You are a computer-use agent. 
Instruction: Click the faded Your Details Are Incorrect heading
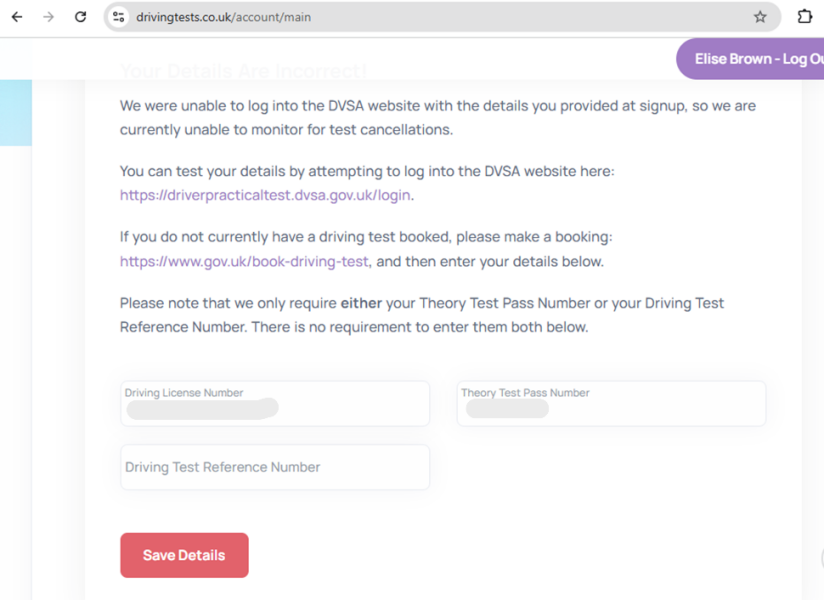click(x=244, y=71)
